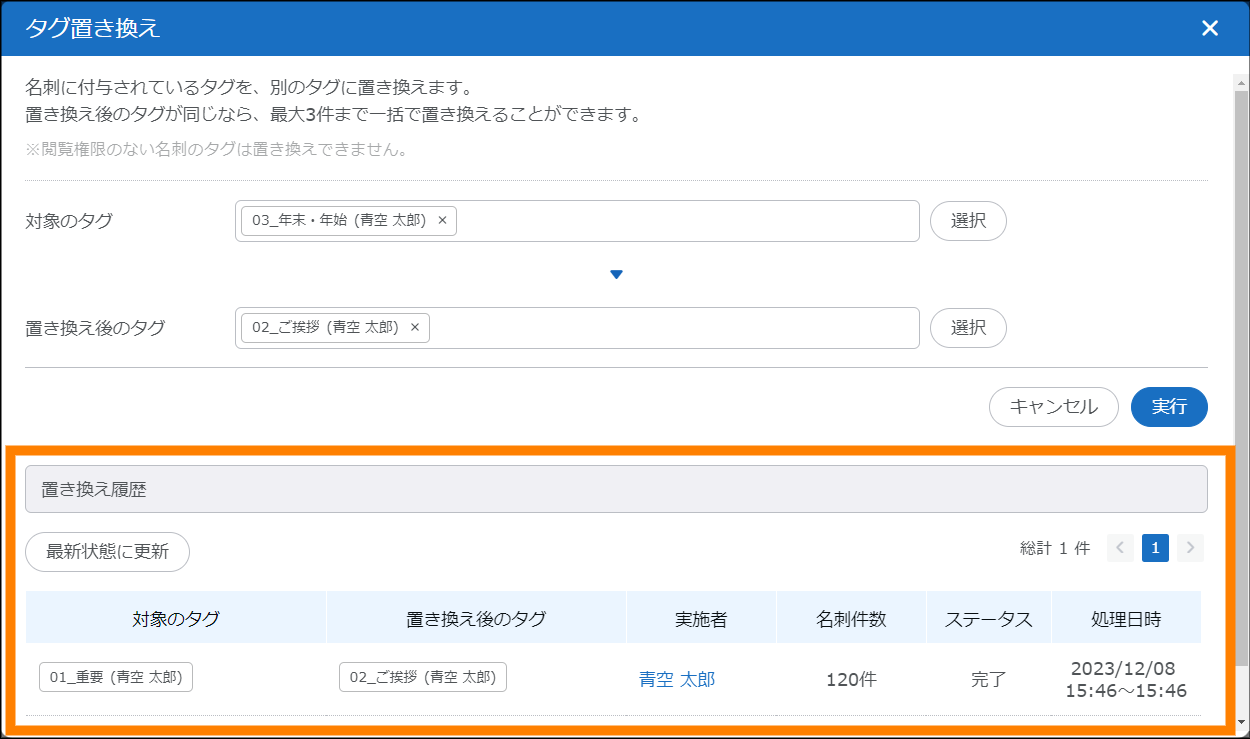This screenshot has width=1250, height=739.
Task: Remove the 03_年末・年始 tag chip
Action: pyautogui.click(x=442, y=221)
